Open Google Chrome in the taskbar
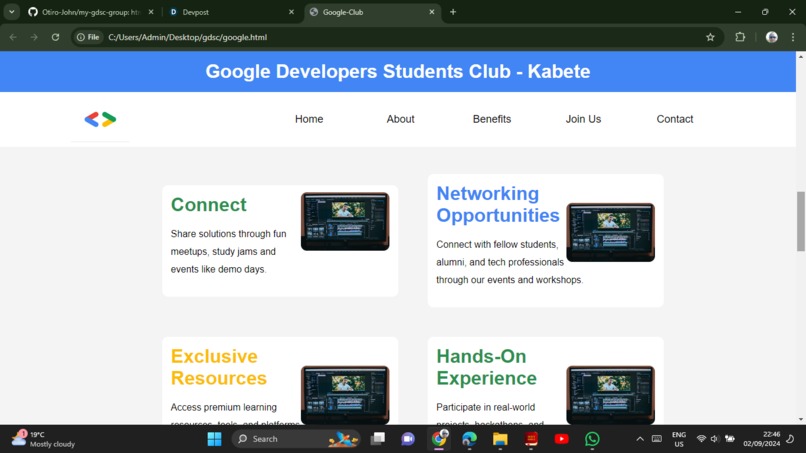Viewport: 806px width, 453px height. coord(439,439)
